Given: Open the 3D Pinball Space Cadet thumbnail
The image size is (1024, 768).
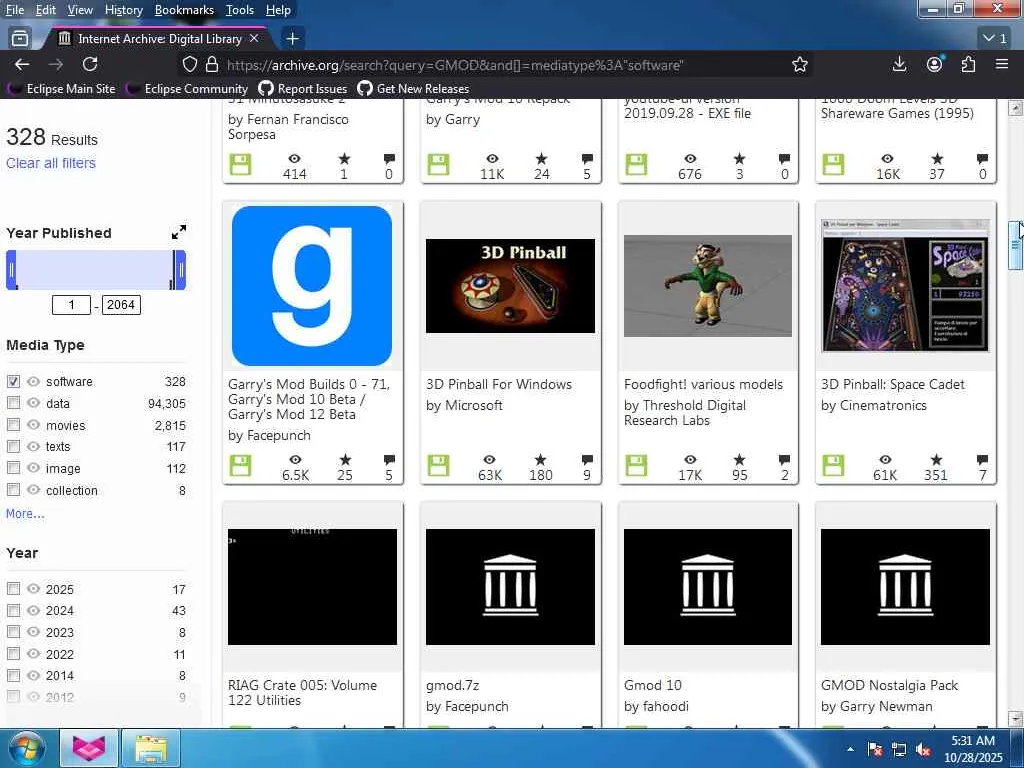Looking at the screenshot, I should tap(905, 286).
